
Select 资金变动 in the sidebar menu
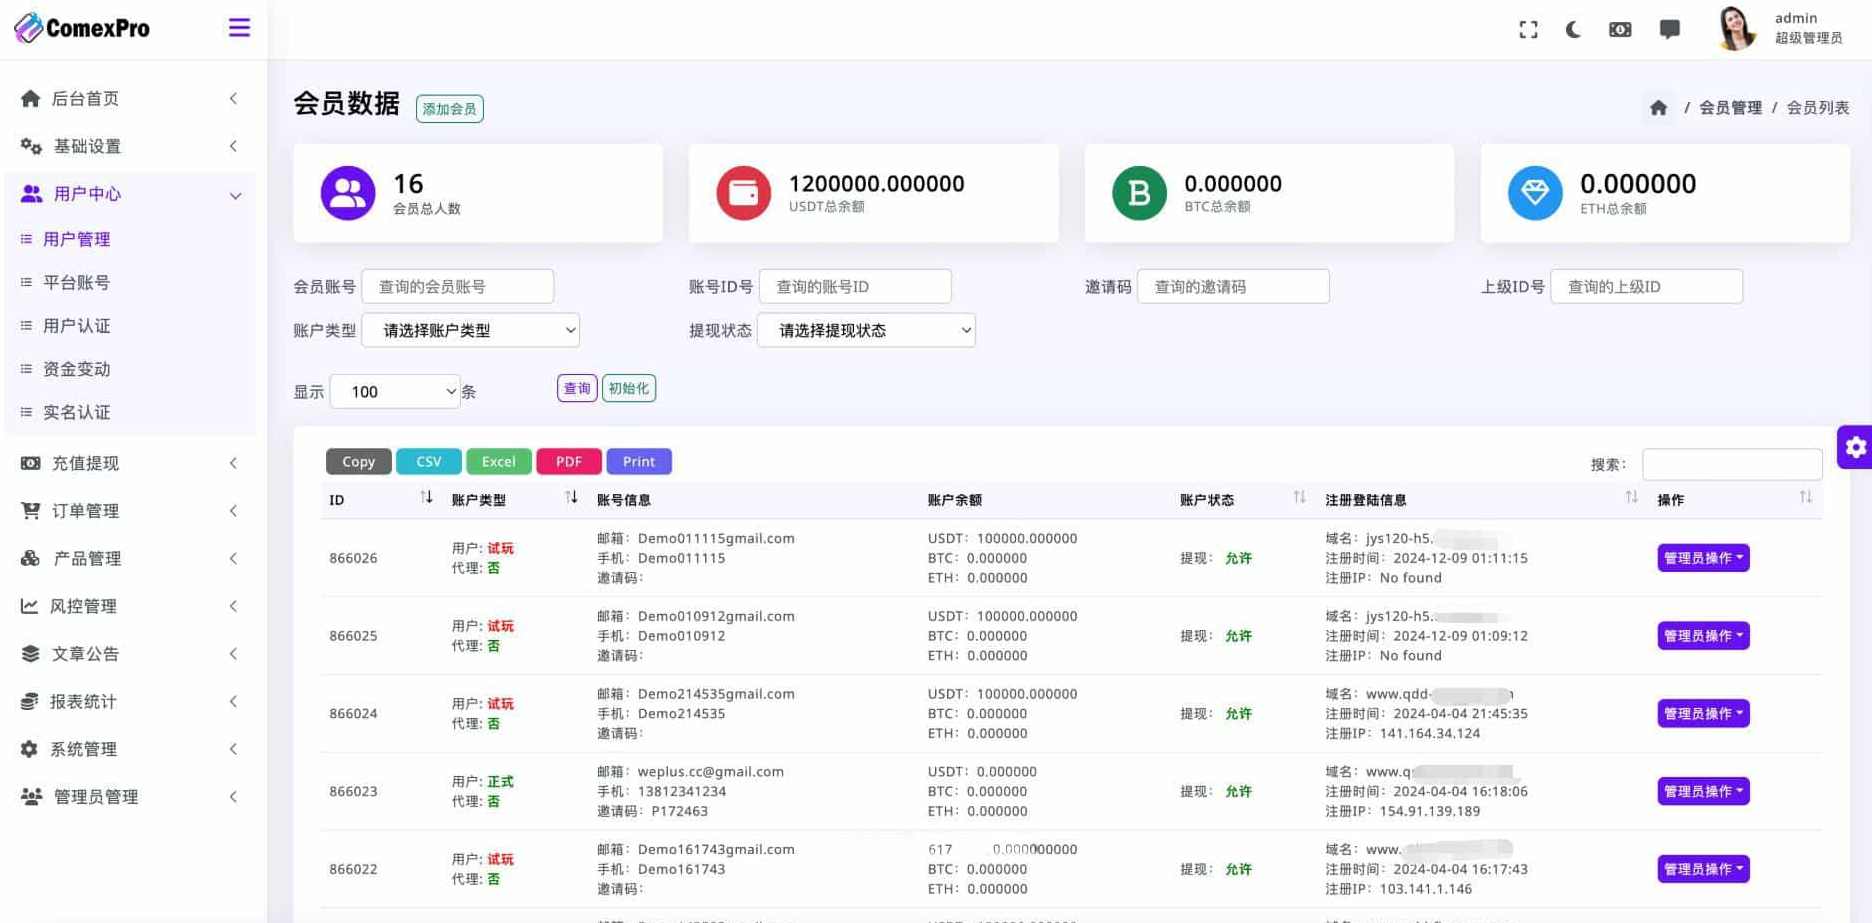77,369
